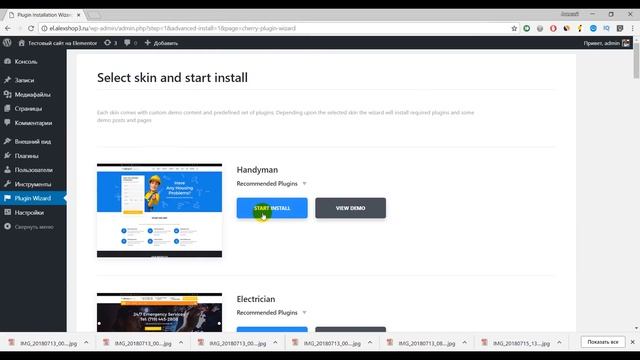Select the Plugin Installation Wizard tab
640x360 pixels.
[44, 15]
